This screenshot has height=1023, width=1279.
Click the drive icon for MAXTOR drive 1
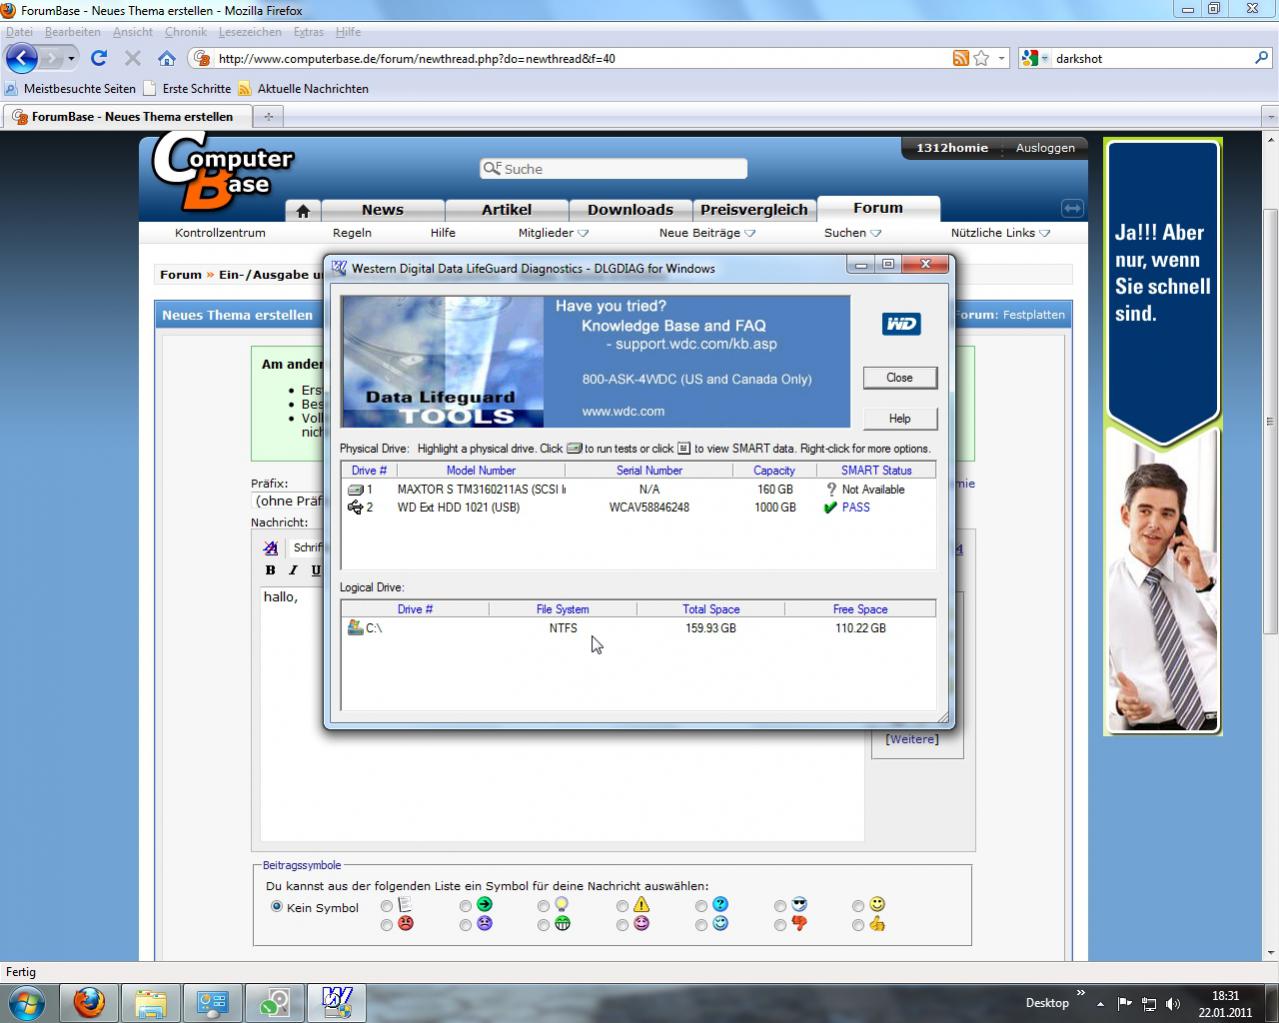355,490
